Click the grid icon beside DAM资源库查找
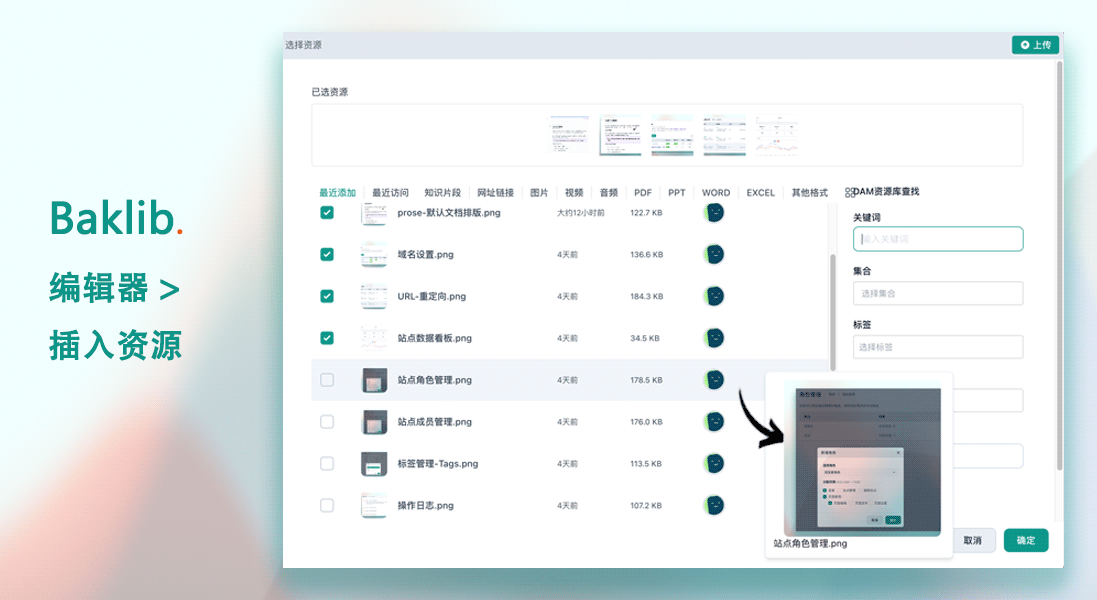Image resolution: width=1097 pixels, height=600 pixels. click(x=848, y=191)
